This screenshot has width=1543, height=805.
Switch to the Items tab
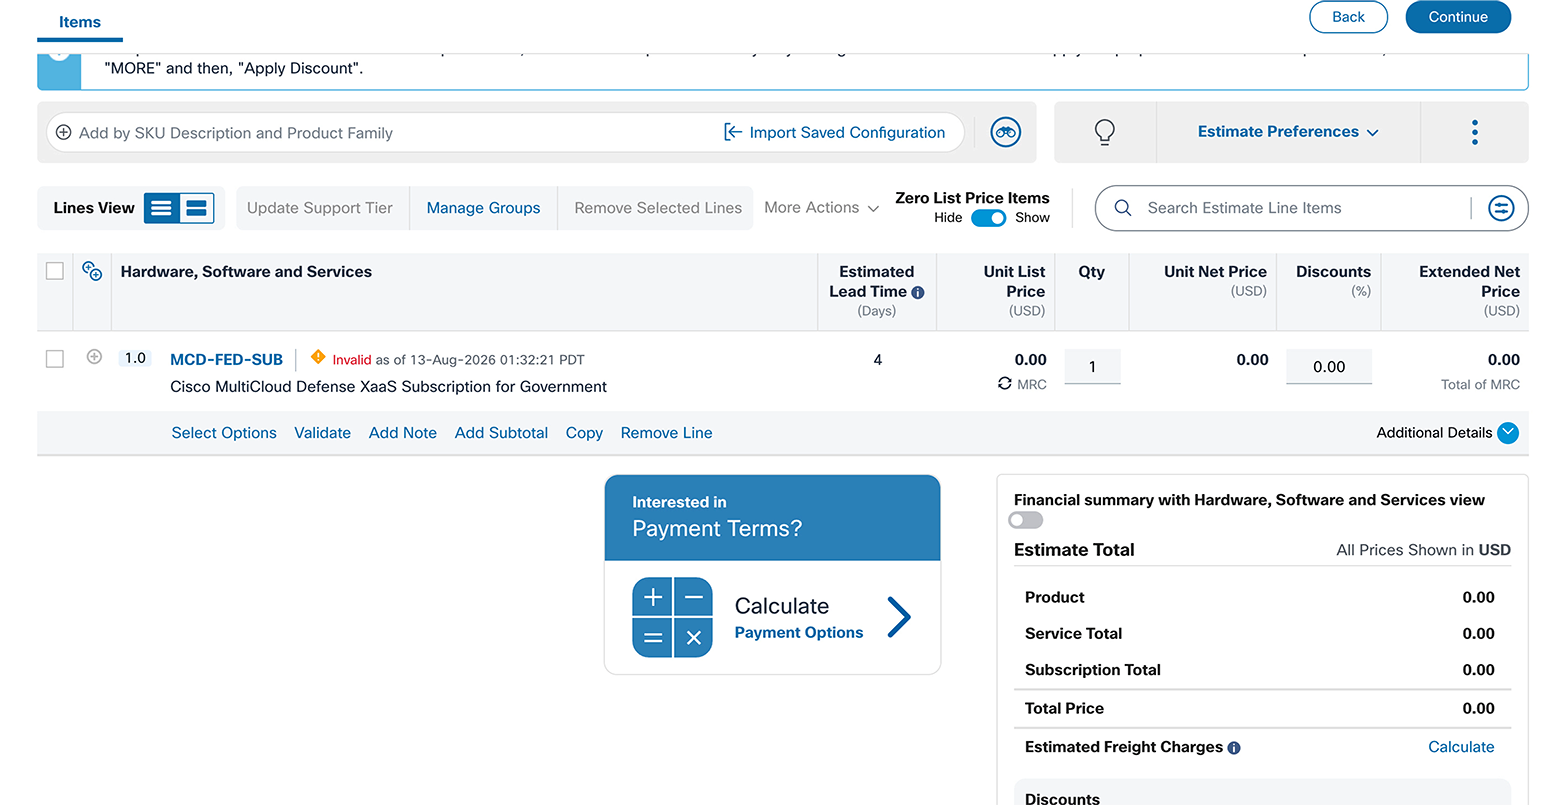pyautogui.click(x=80, y=22)
